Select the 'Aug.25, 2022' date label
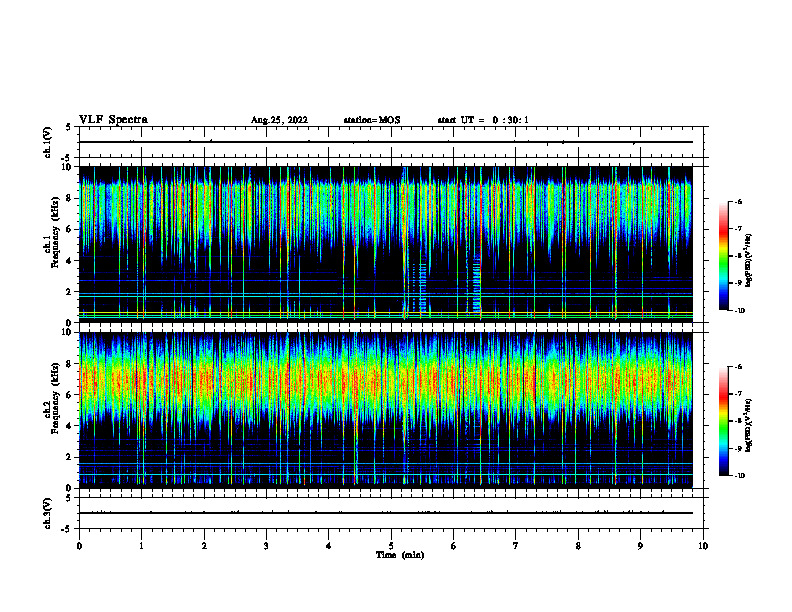The width and height of the screenshot is (792, 612). 279,120
